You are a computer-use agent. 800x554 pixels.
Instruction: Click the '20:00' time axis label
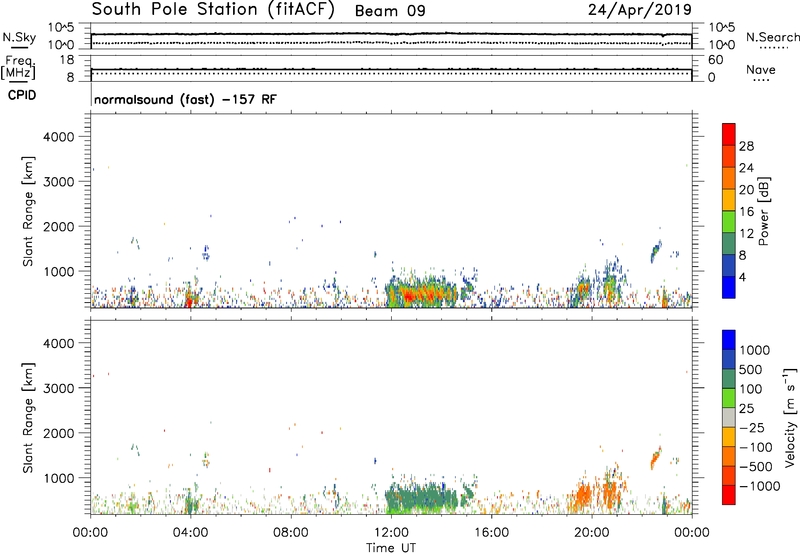591,533
